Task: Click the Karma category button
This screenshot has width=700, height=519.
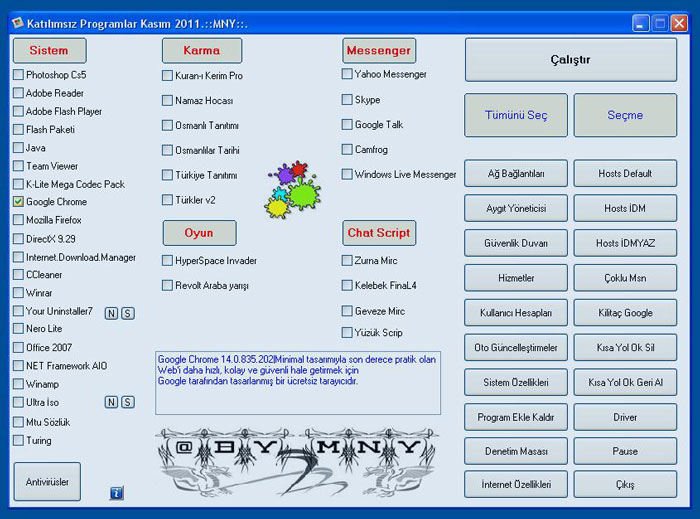Action: click(202, 50)
